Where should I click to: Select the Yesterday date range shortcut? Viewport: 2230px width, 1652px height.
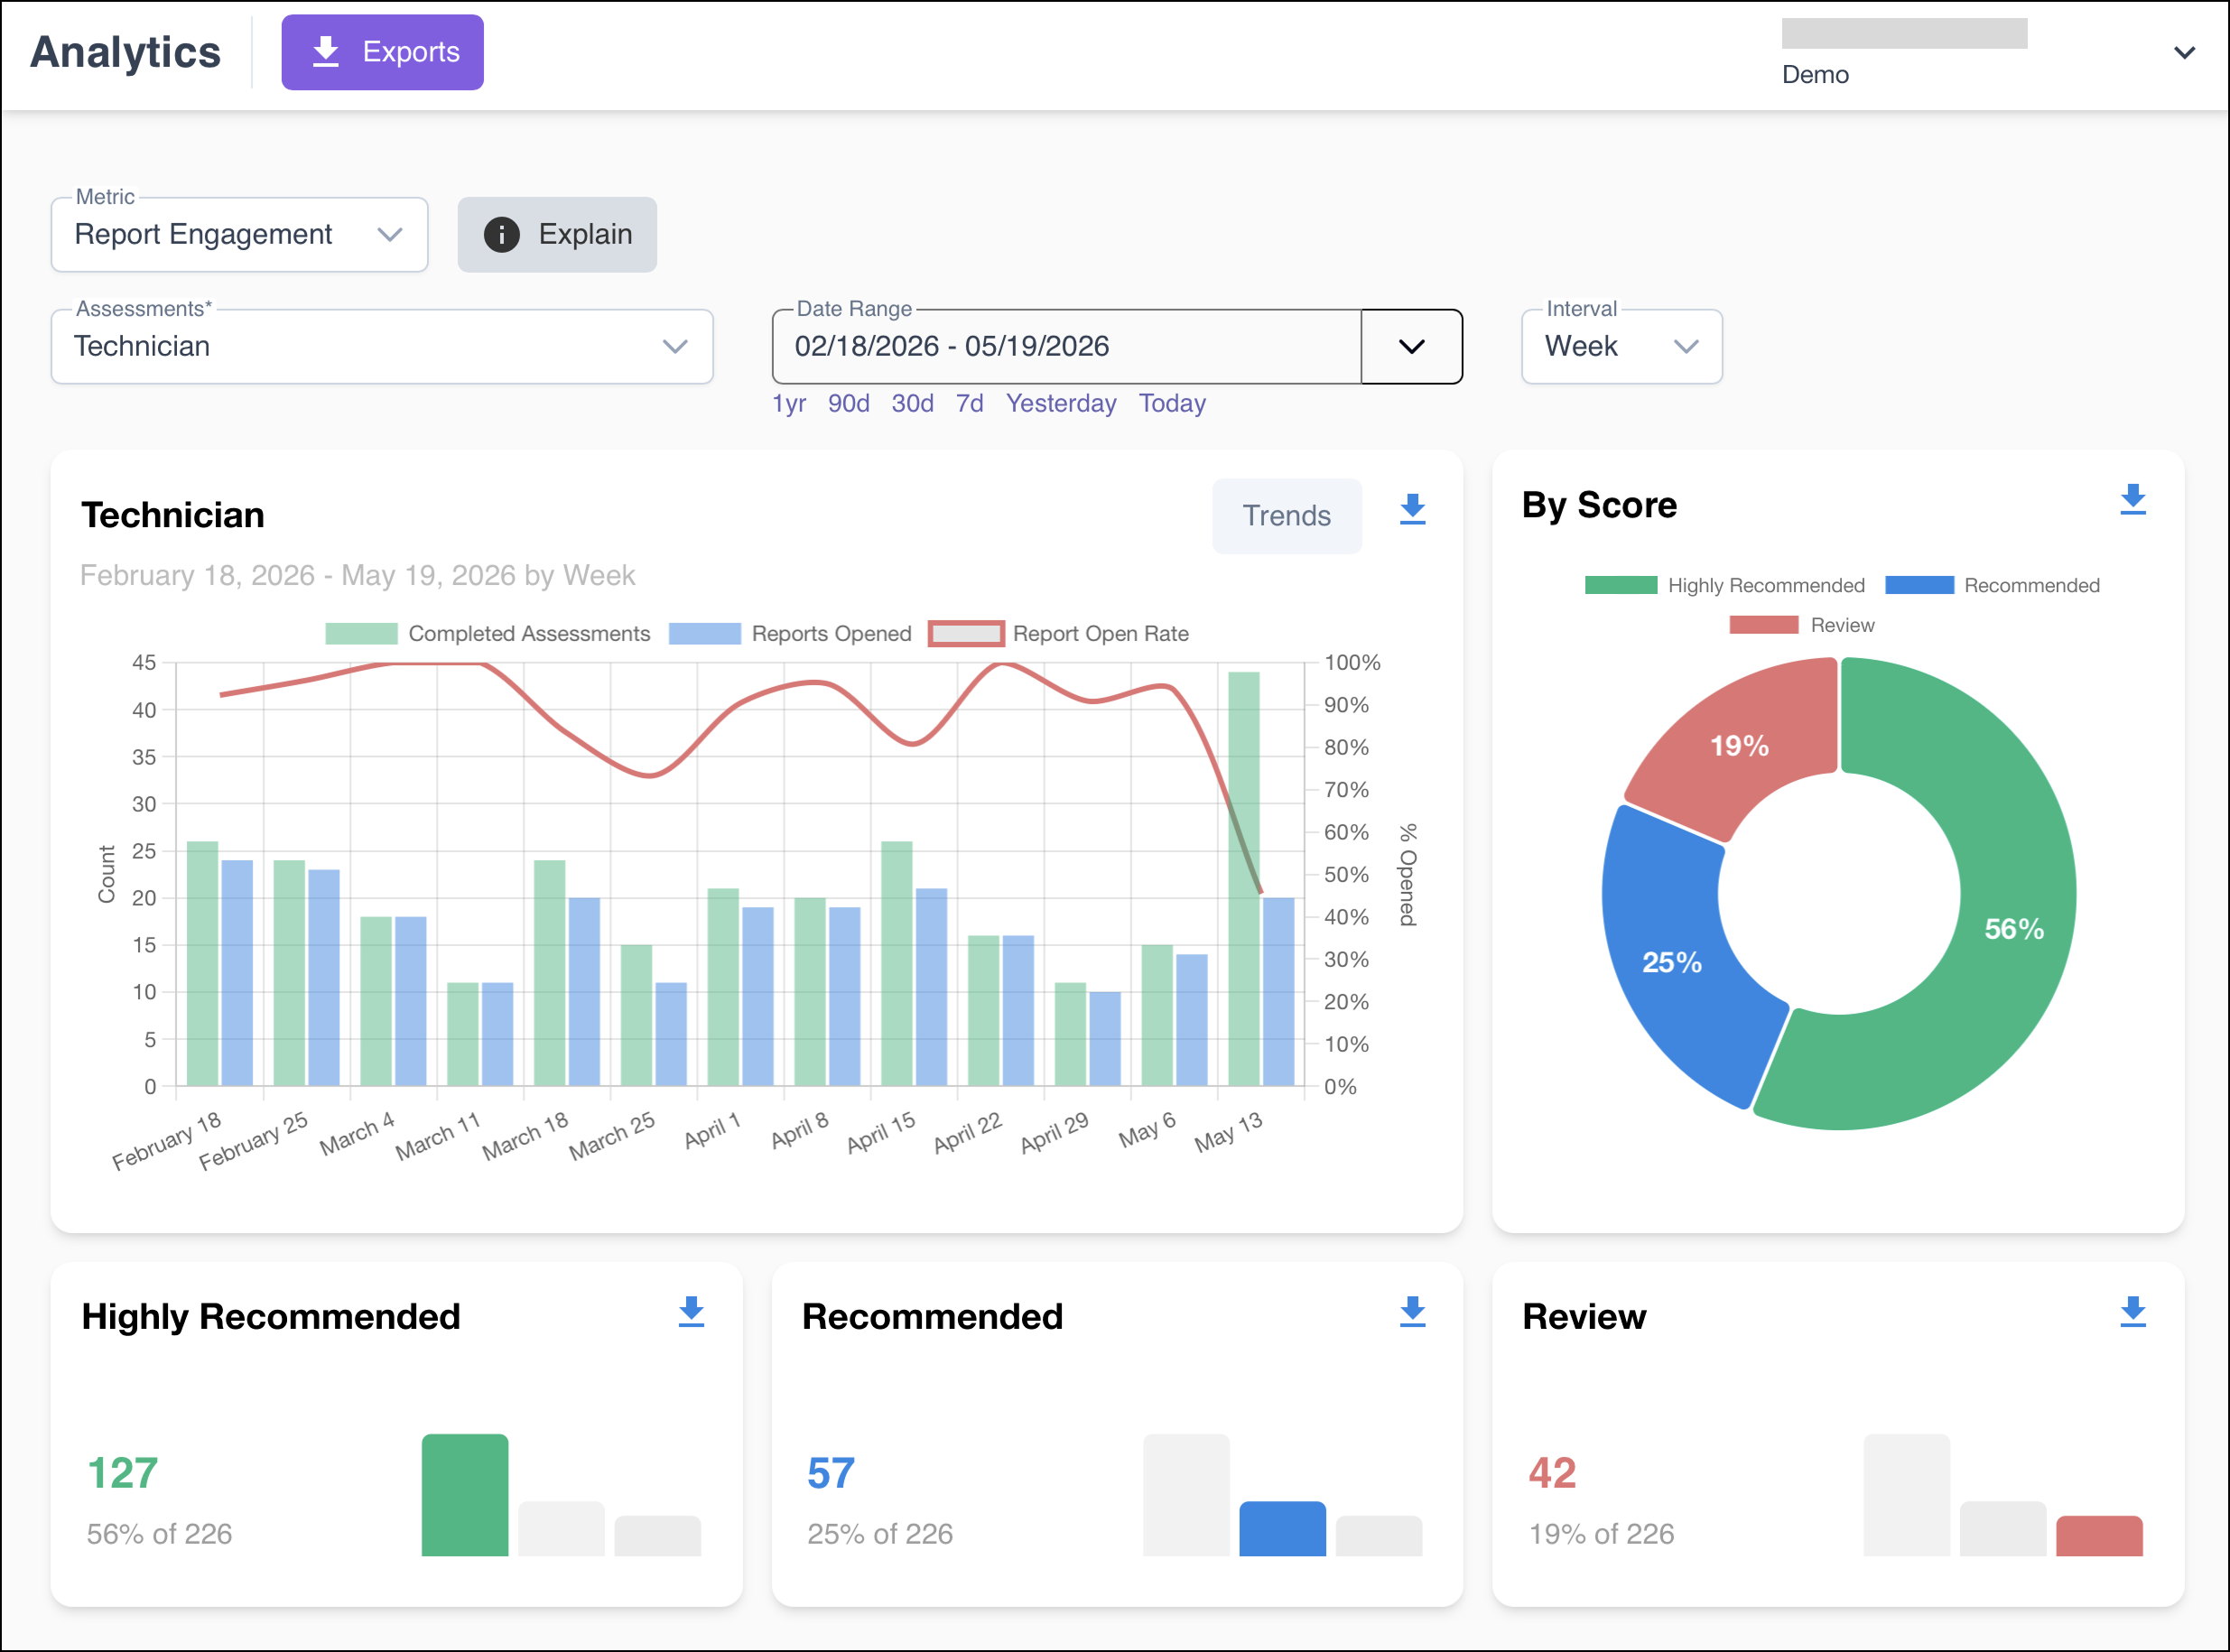[1061, 404]
